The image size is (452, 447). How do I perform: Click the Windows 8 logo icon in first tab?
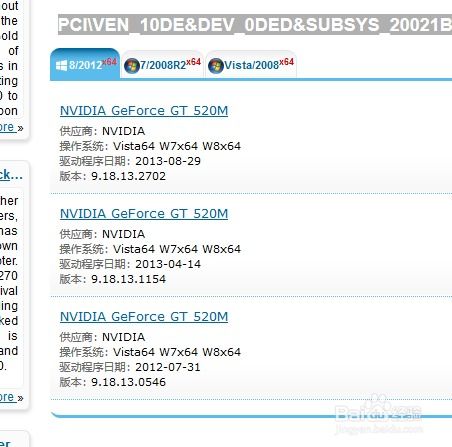coord(61,65)
